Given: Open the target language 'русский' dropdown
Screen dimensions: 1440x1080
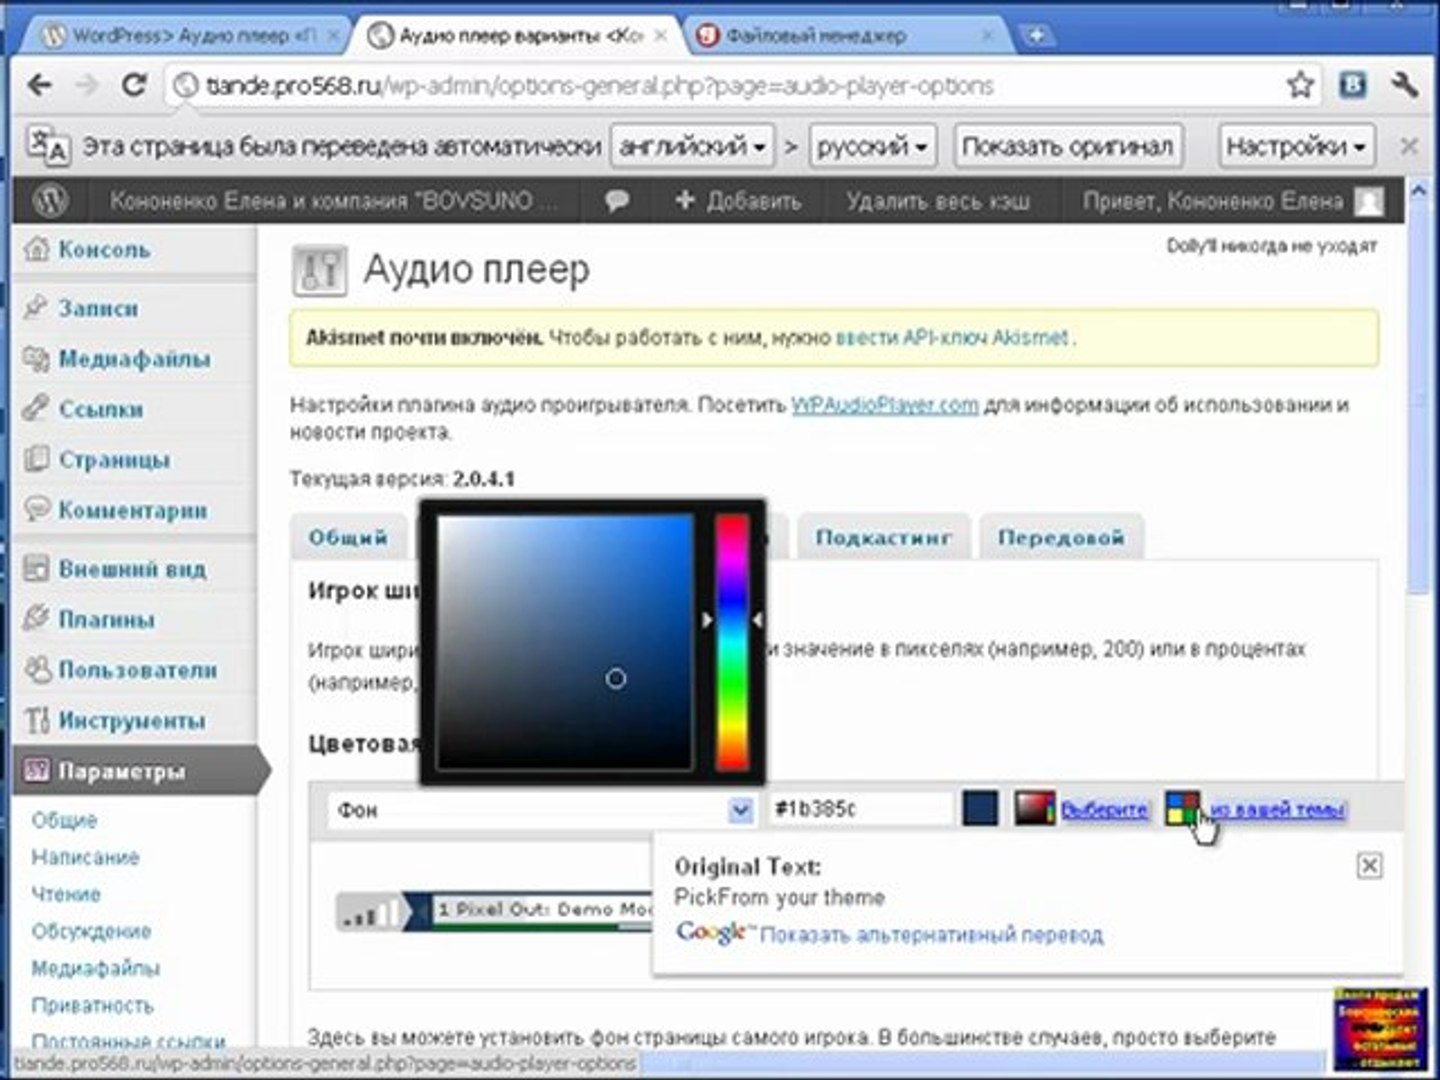Looking at the screenshot, I should pos(872,147).
